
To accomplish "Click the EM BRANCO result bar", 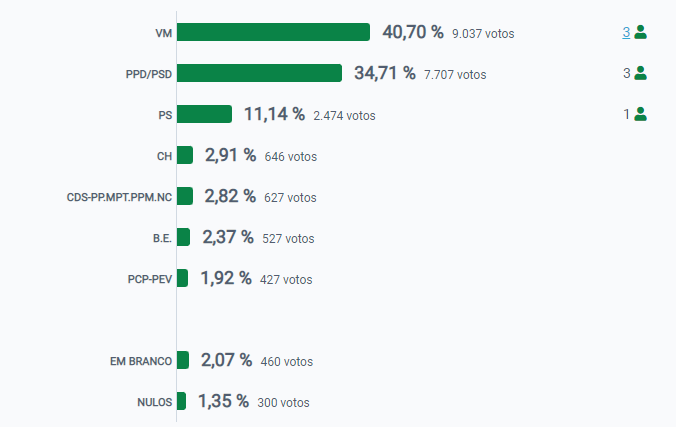I will [183, 360].
